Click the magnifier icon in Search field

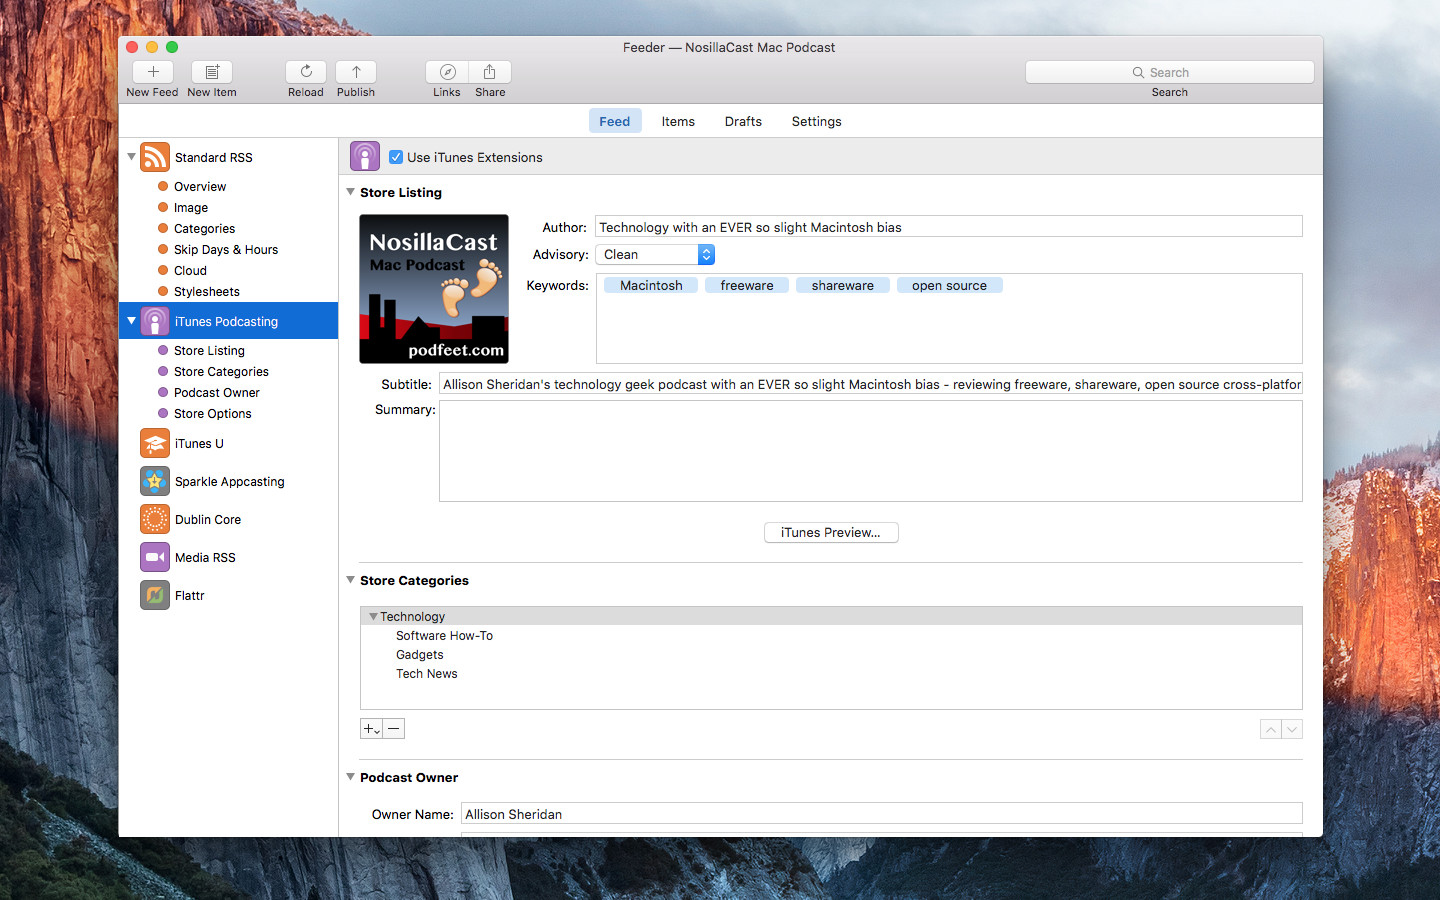[1138, 72]
